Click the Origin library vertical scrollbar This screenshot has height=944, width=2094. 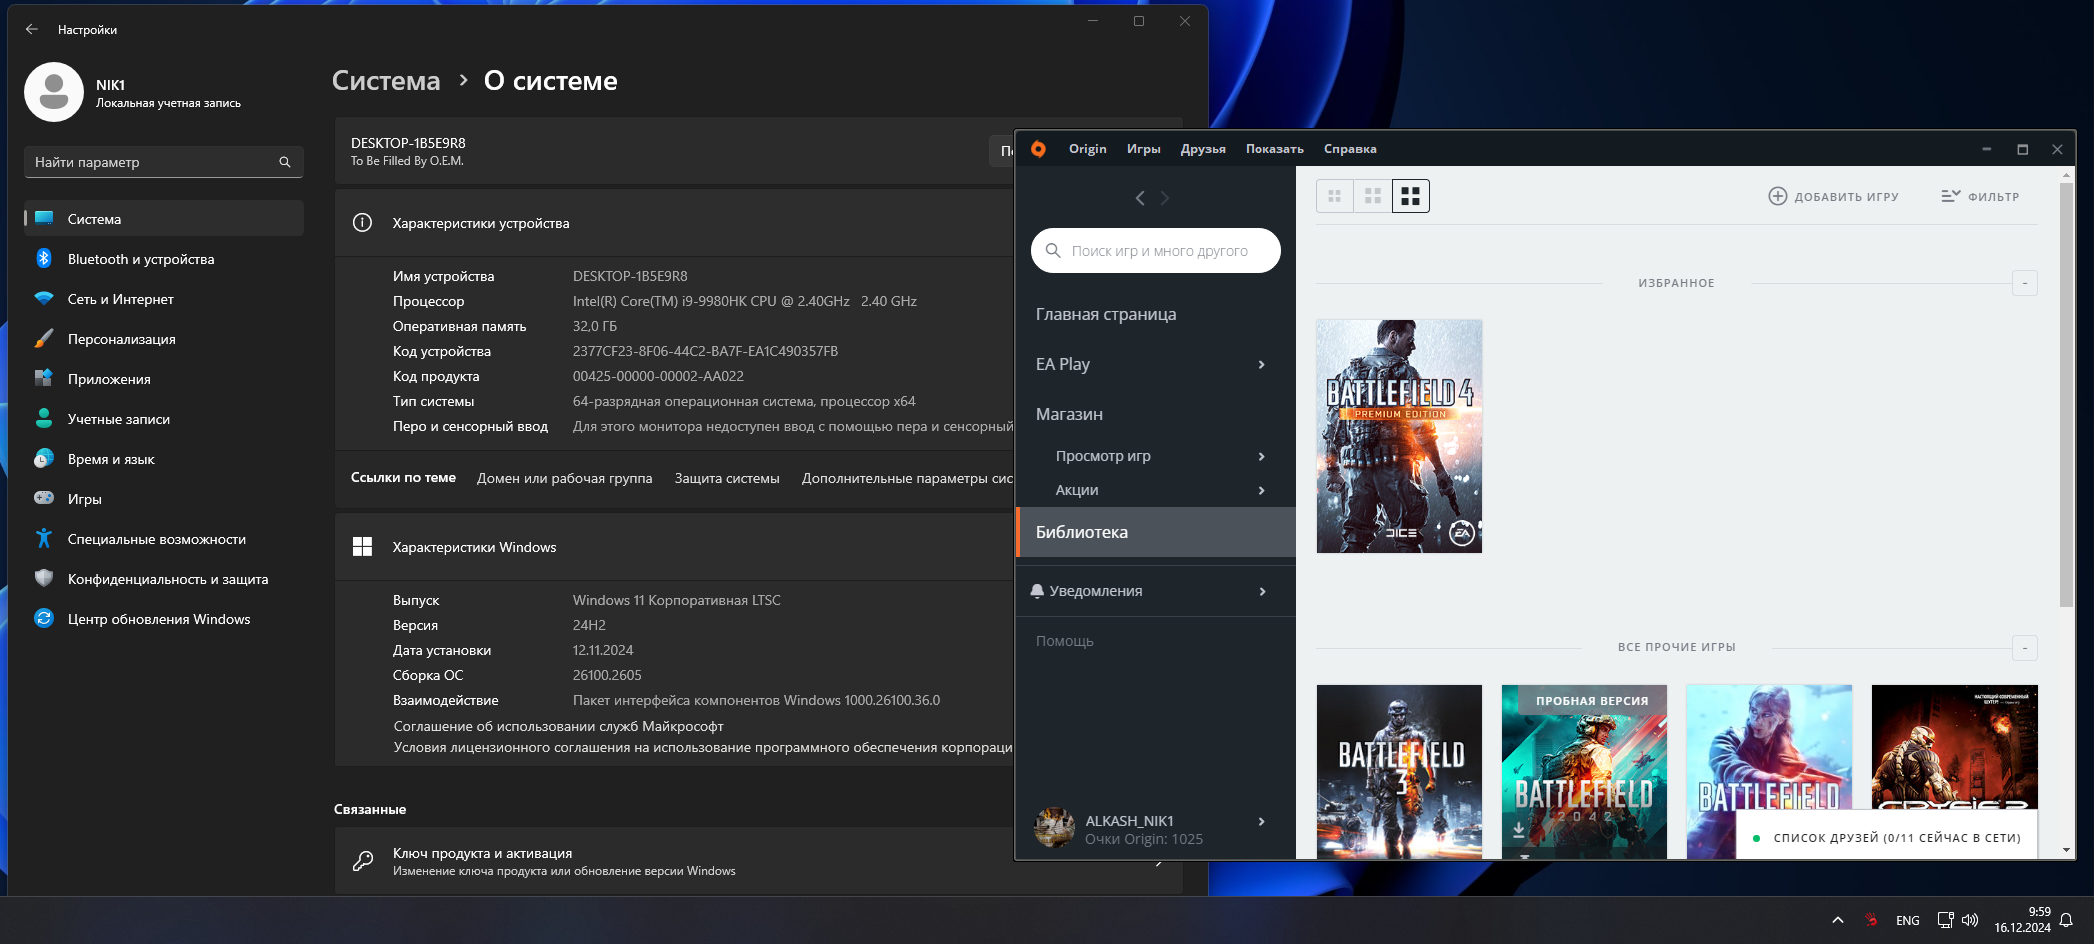pyautogui.click(x=2067, y=394)
